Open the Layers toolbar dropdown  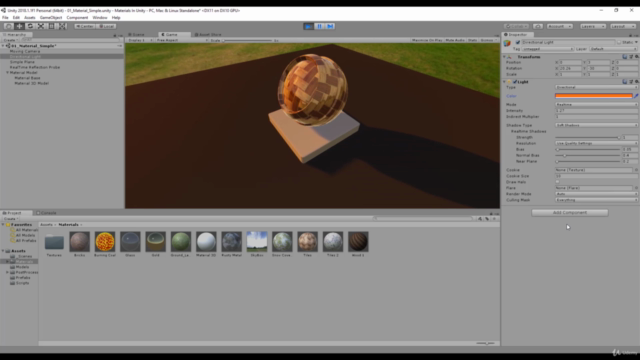click(x=593, y=26)
